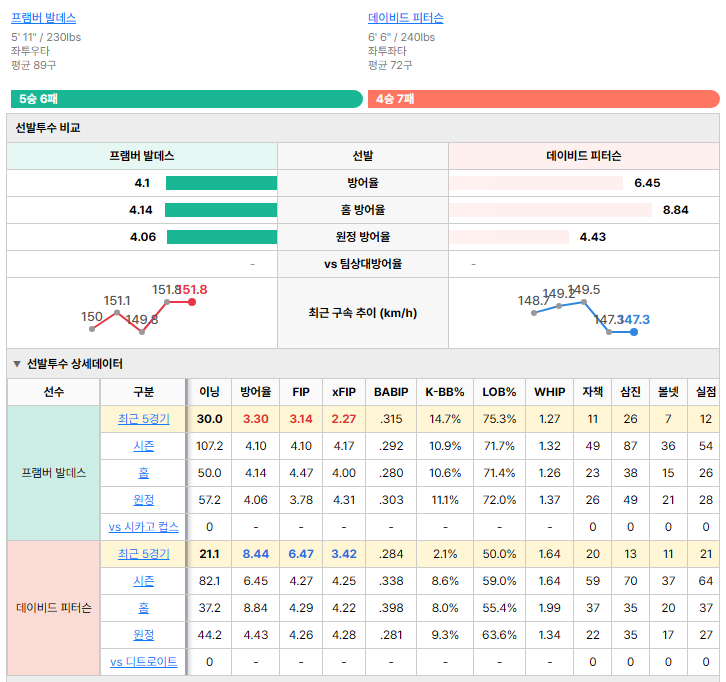The width and height of the screenshot is (726, 682).
Task: Click the 1.99 WHIP cell
Action: tap(550, 608)
